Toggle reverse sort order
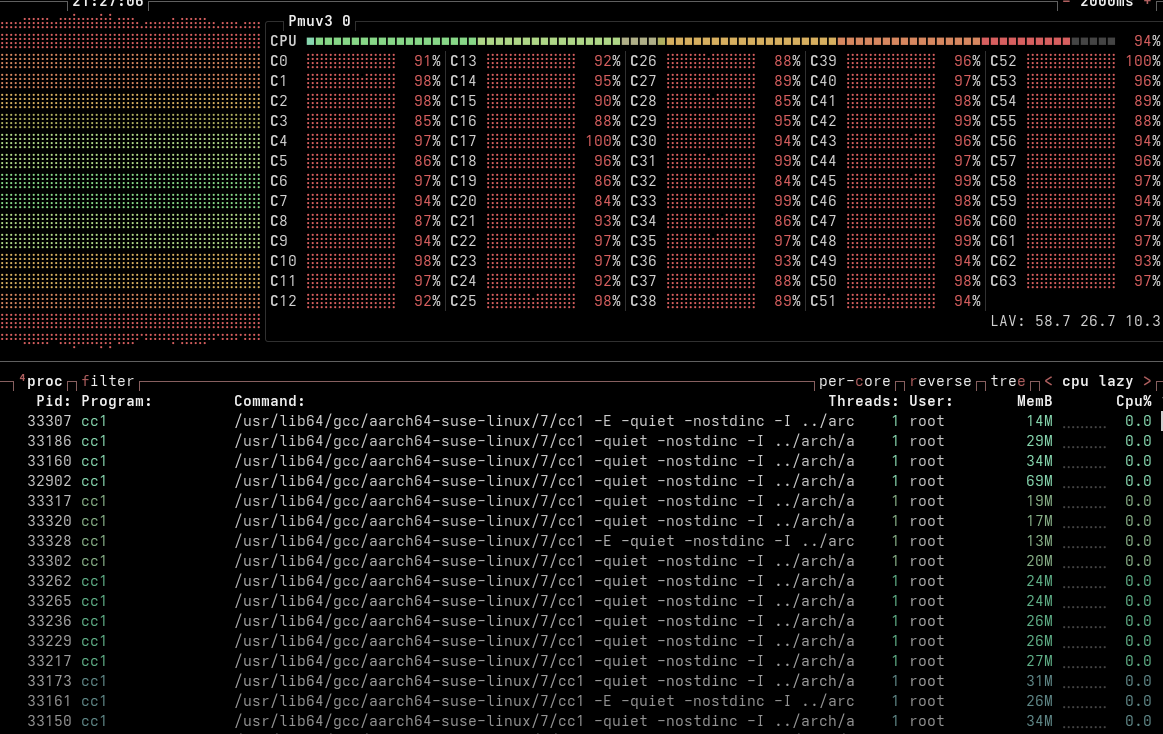 tap(940, 381)
